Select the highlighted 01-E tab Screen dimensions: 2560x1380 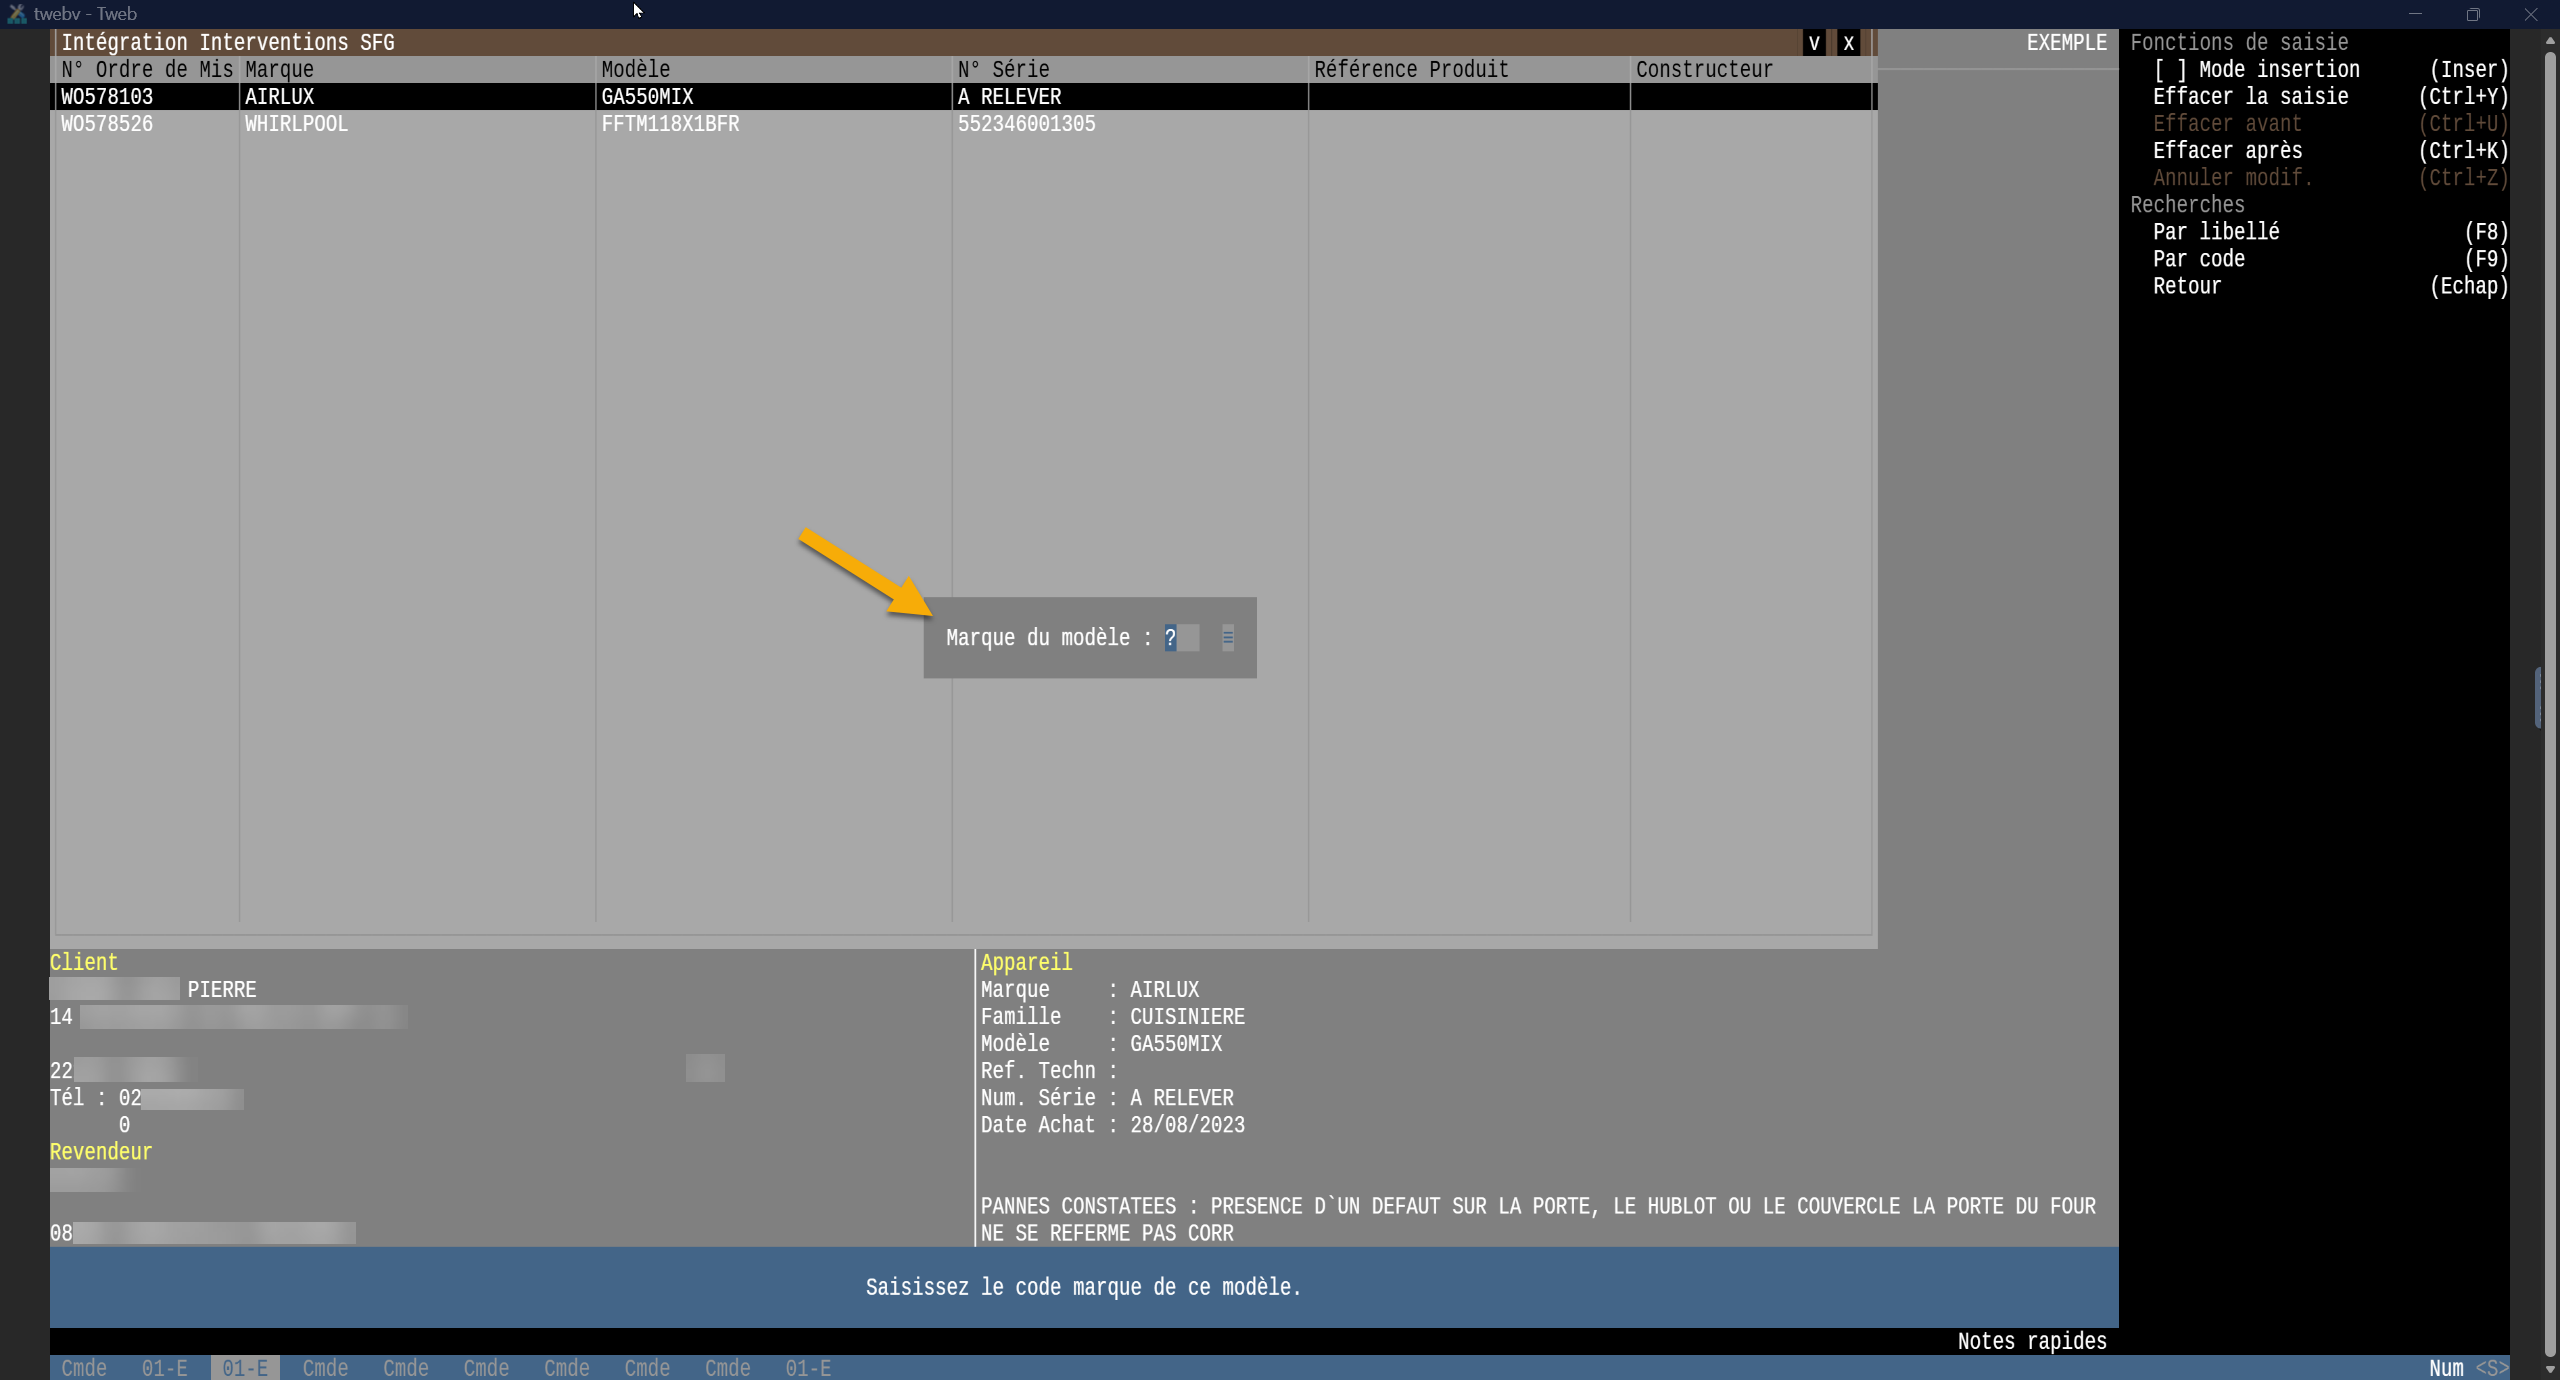coord(244,1367)
